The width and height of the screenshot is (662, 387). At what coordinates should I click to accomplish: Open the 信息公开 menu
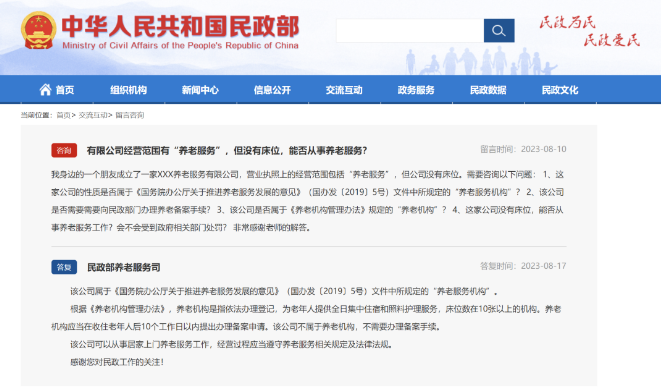(x=272, y=90)
